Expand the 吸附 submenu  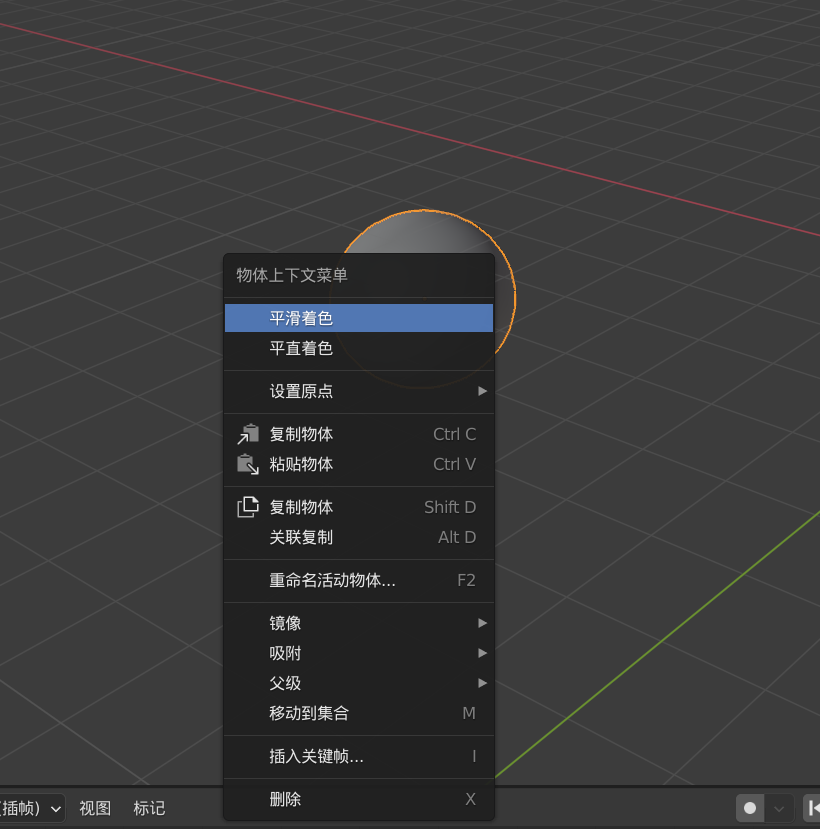(358, 653)
